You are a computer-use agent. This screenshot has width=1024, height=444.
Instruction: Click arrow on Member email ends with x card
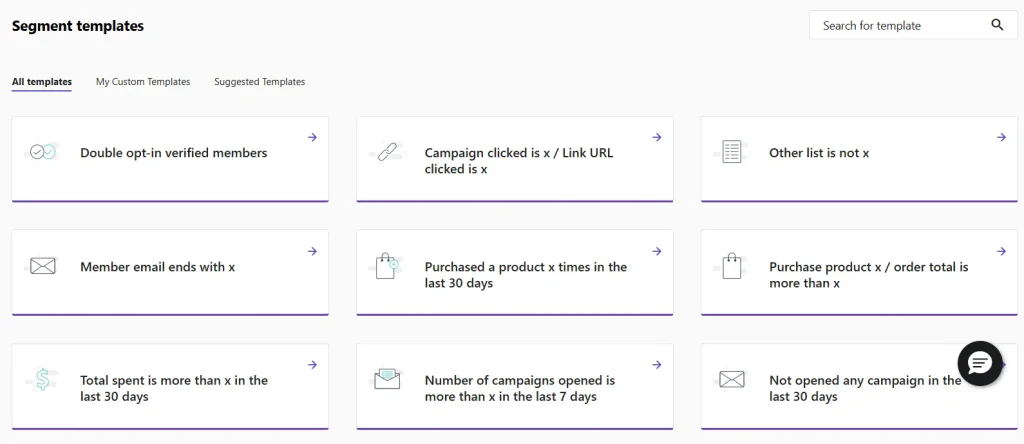[312, 251]
